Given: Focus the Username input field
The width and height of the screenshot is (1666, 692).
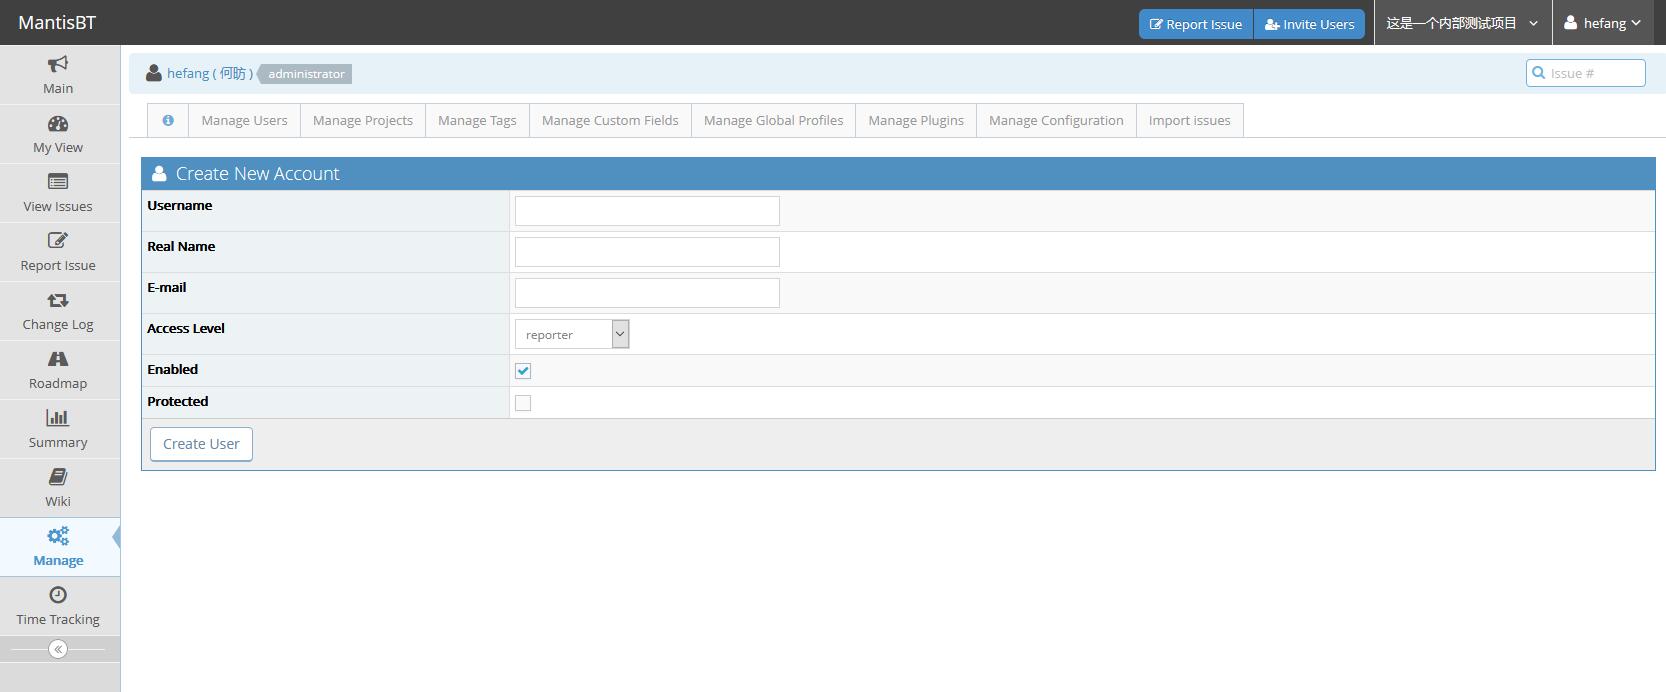Looking at the screenshot, I should point(647,211).
